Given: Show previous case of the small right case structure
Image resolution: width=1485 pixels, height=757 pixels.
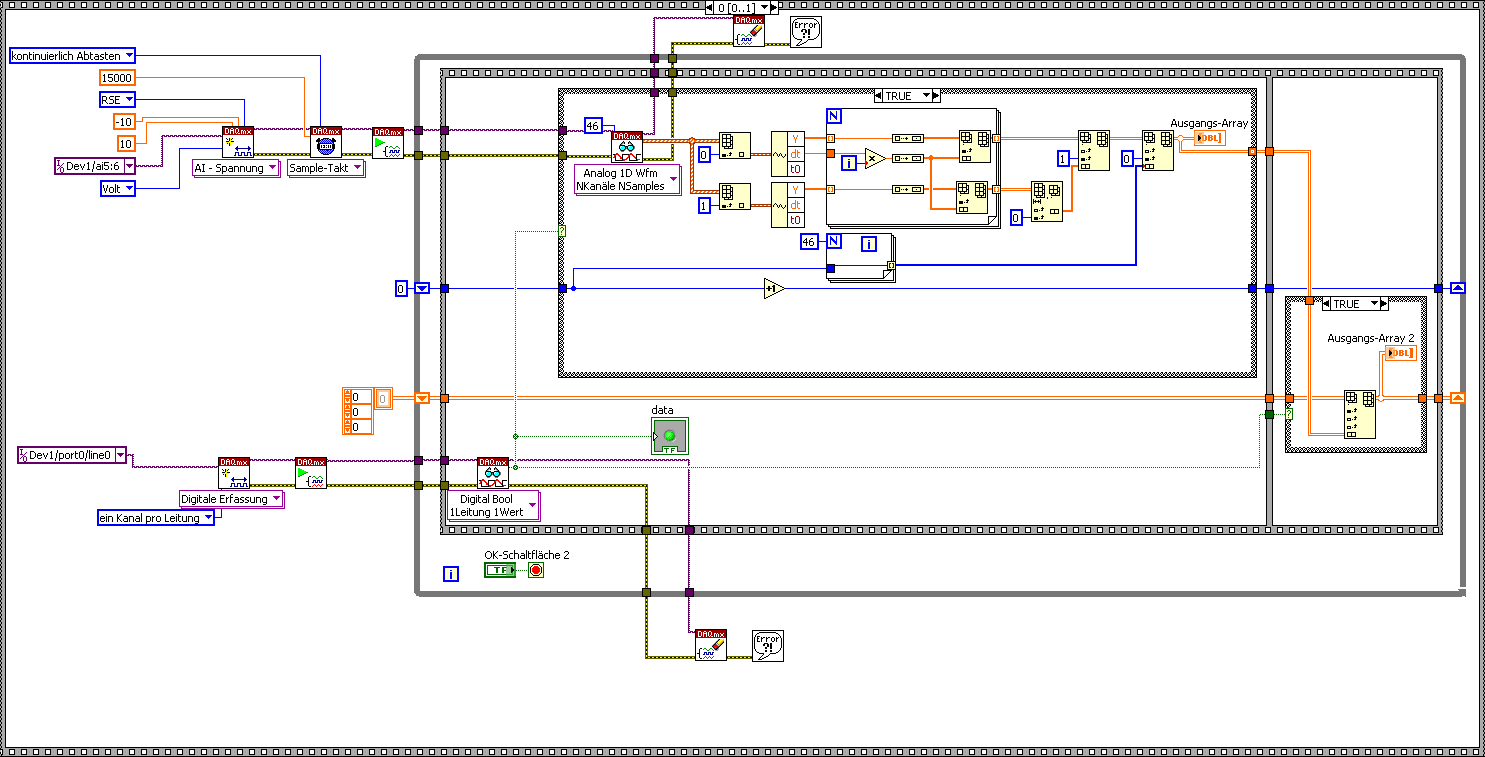Looking at the screenshot, I should pyautogui.click(x=1325, y=304).
